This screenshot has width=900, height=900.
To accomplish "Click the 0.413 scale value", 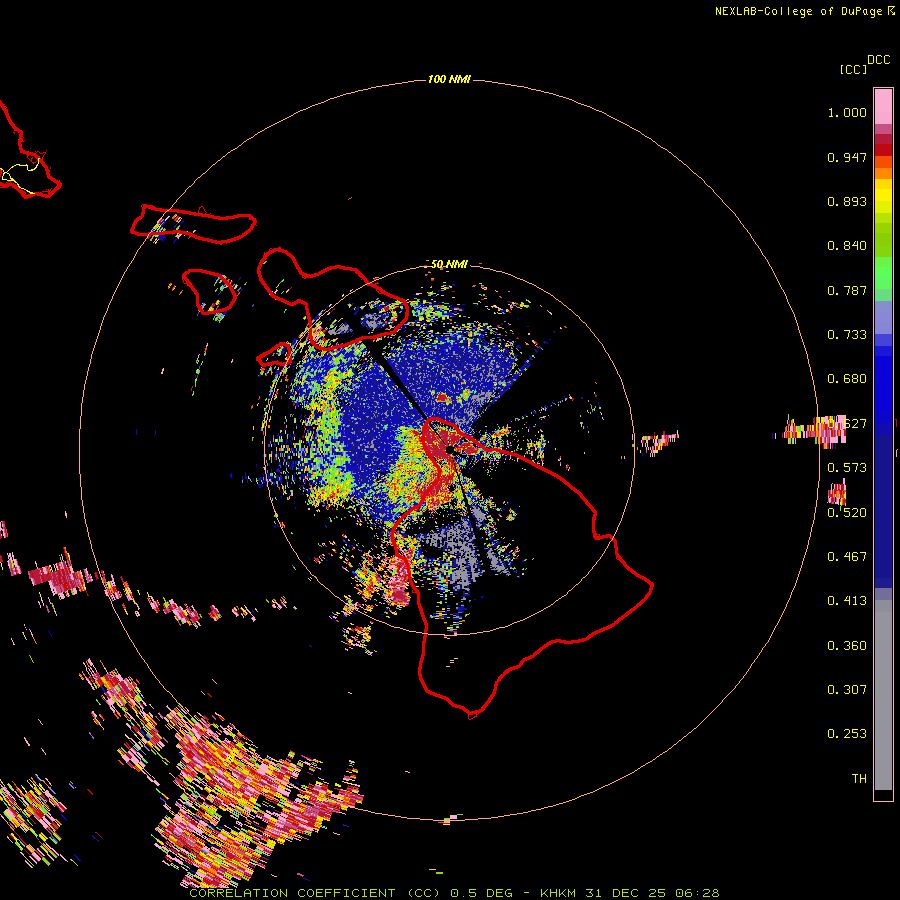I will 847,601.
